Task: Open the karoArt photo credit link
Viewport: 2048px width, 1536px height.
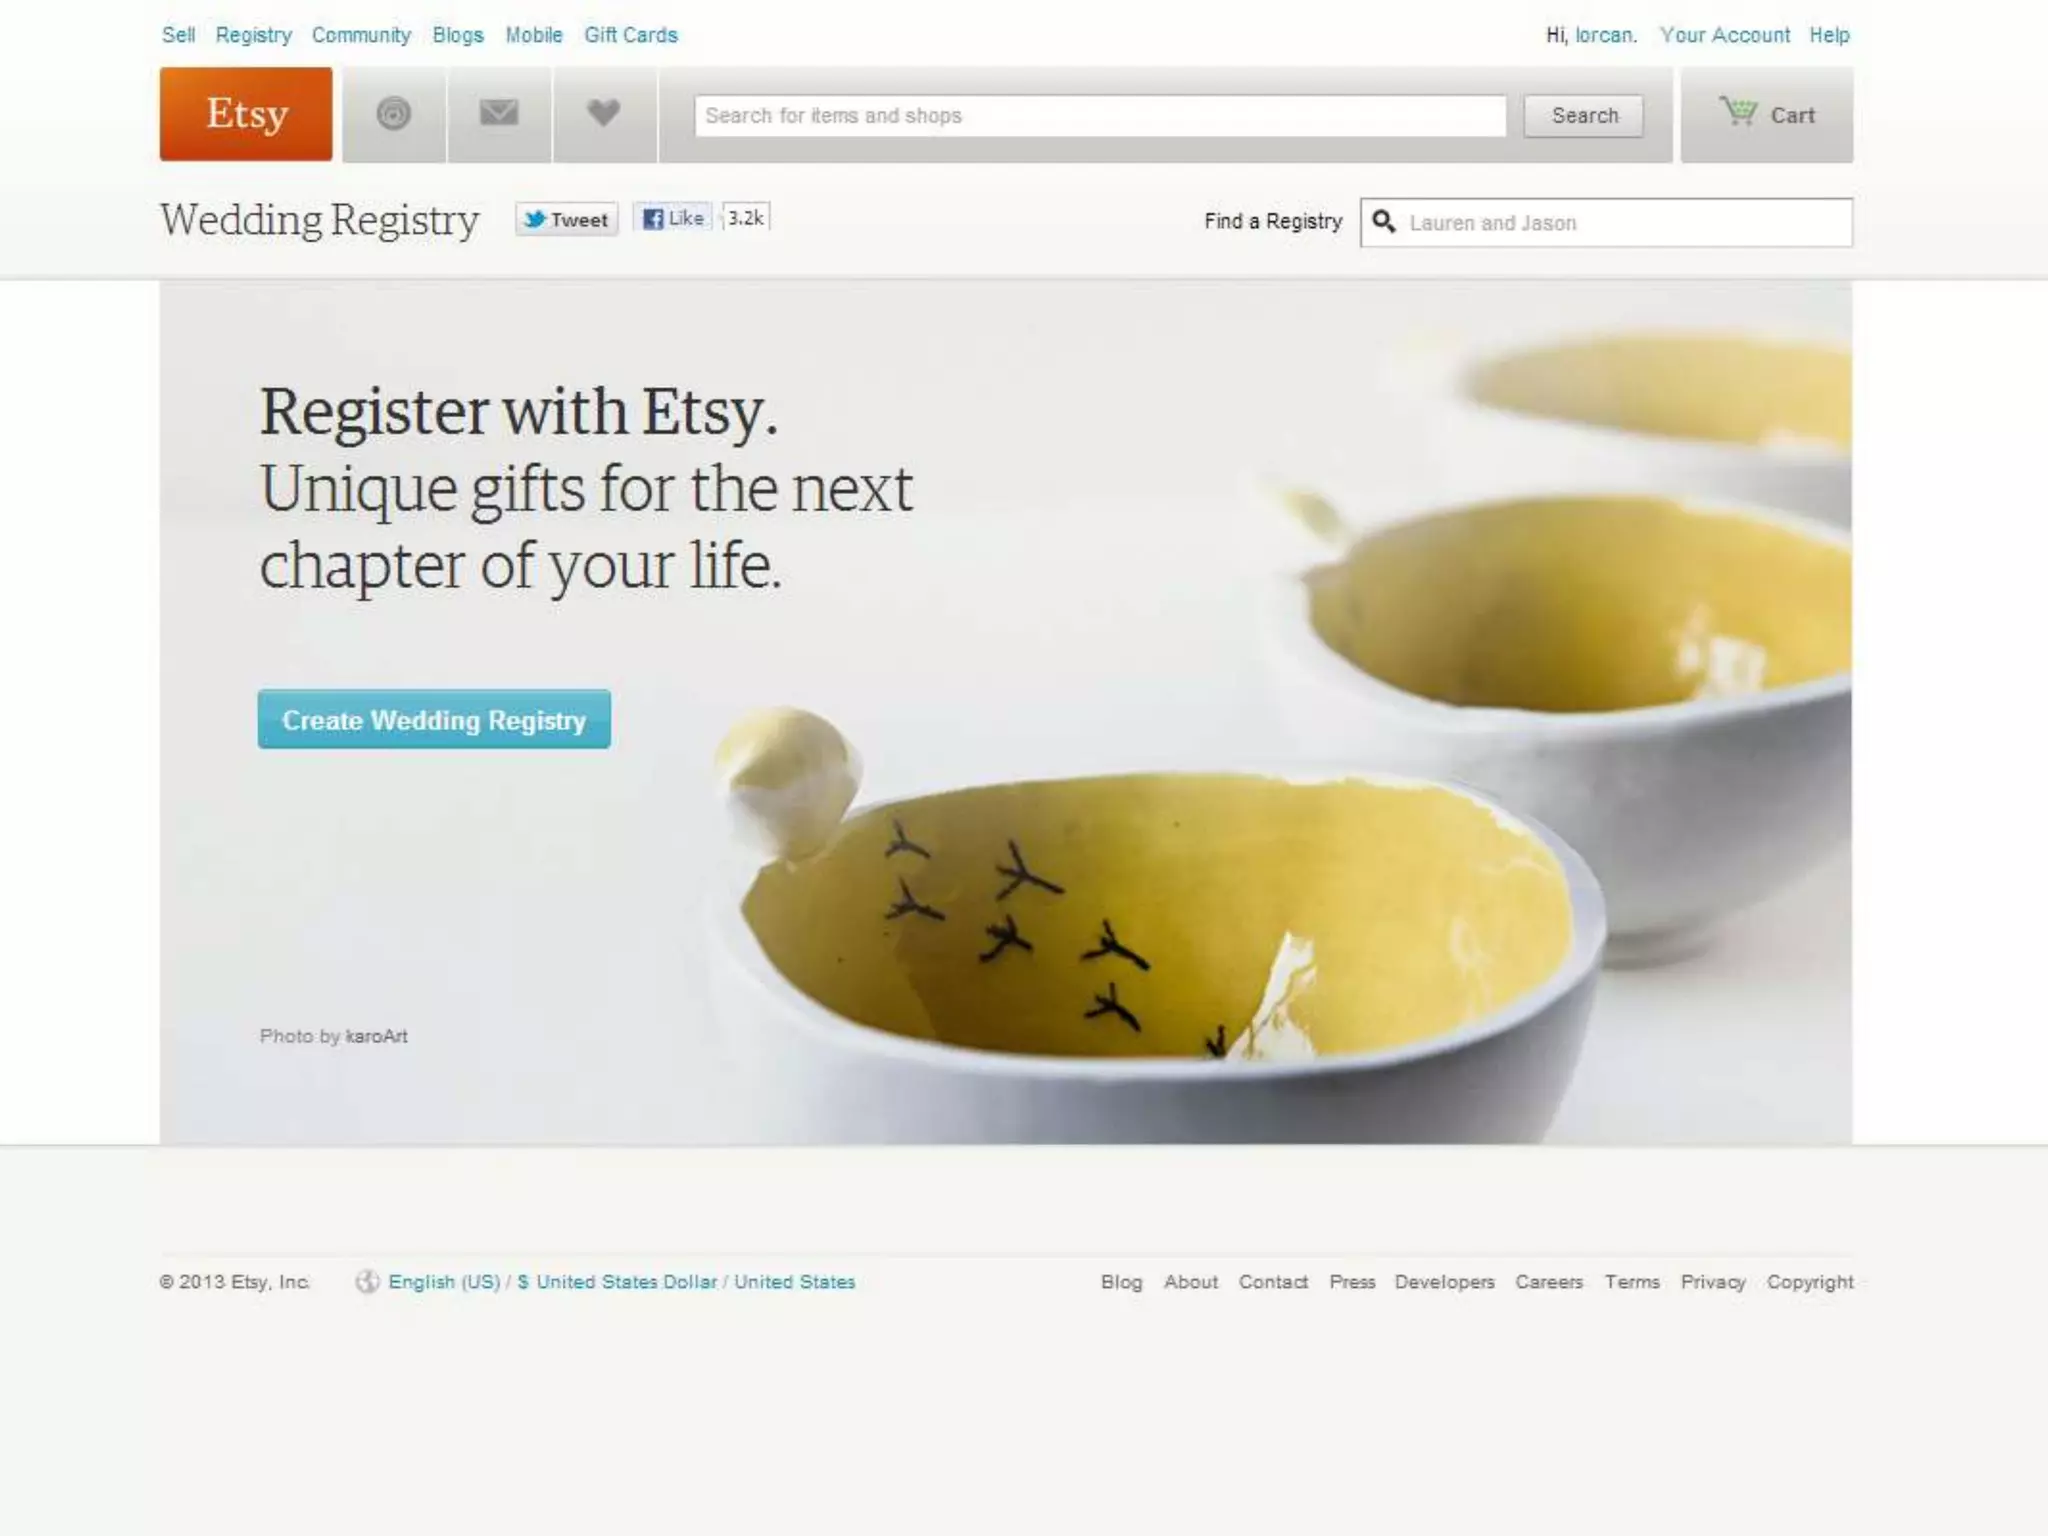Action: (377, 1037)
